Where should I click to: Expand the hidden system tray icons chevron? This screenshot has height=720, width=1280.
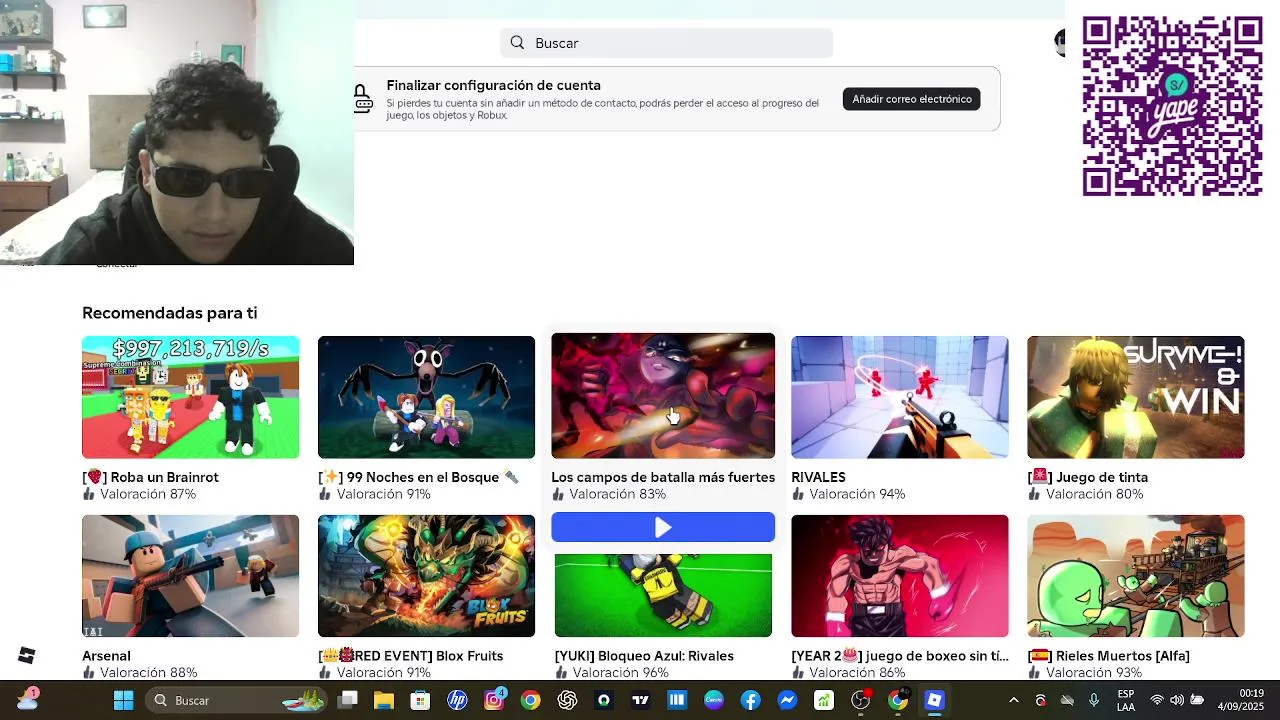coord(1013,700)
